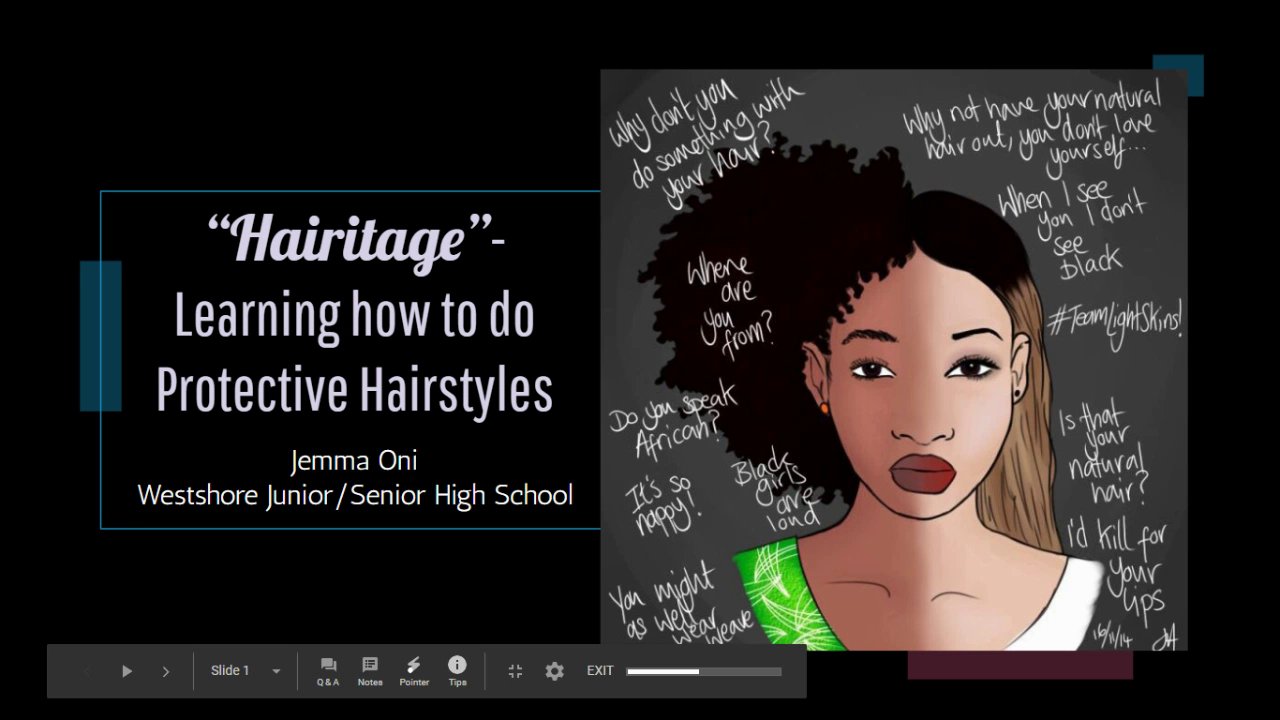Click the slide title "Hairitage"
1280x720 pixels.
[x=349, y=242]
